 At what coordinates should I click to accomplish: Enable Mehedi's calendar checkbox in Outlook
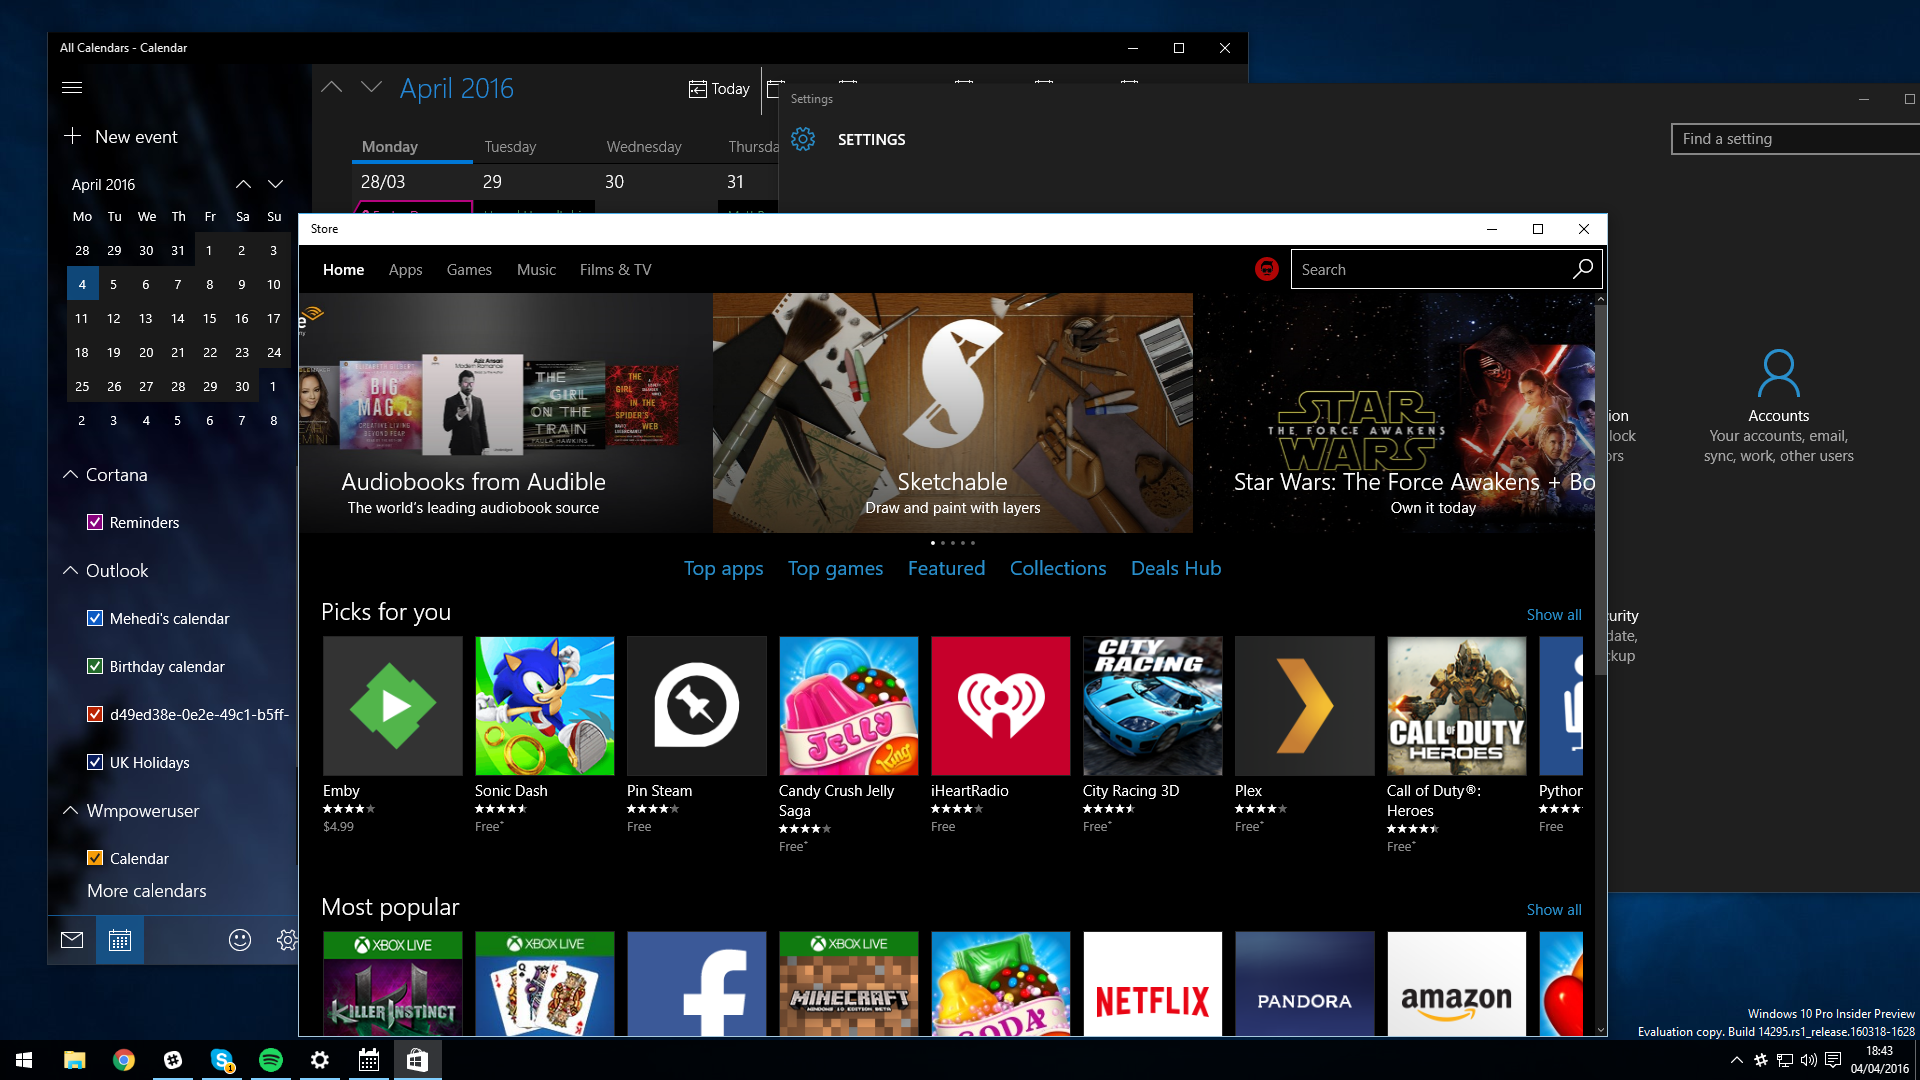[95, 618]
